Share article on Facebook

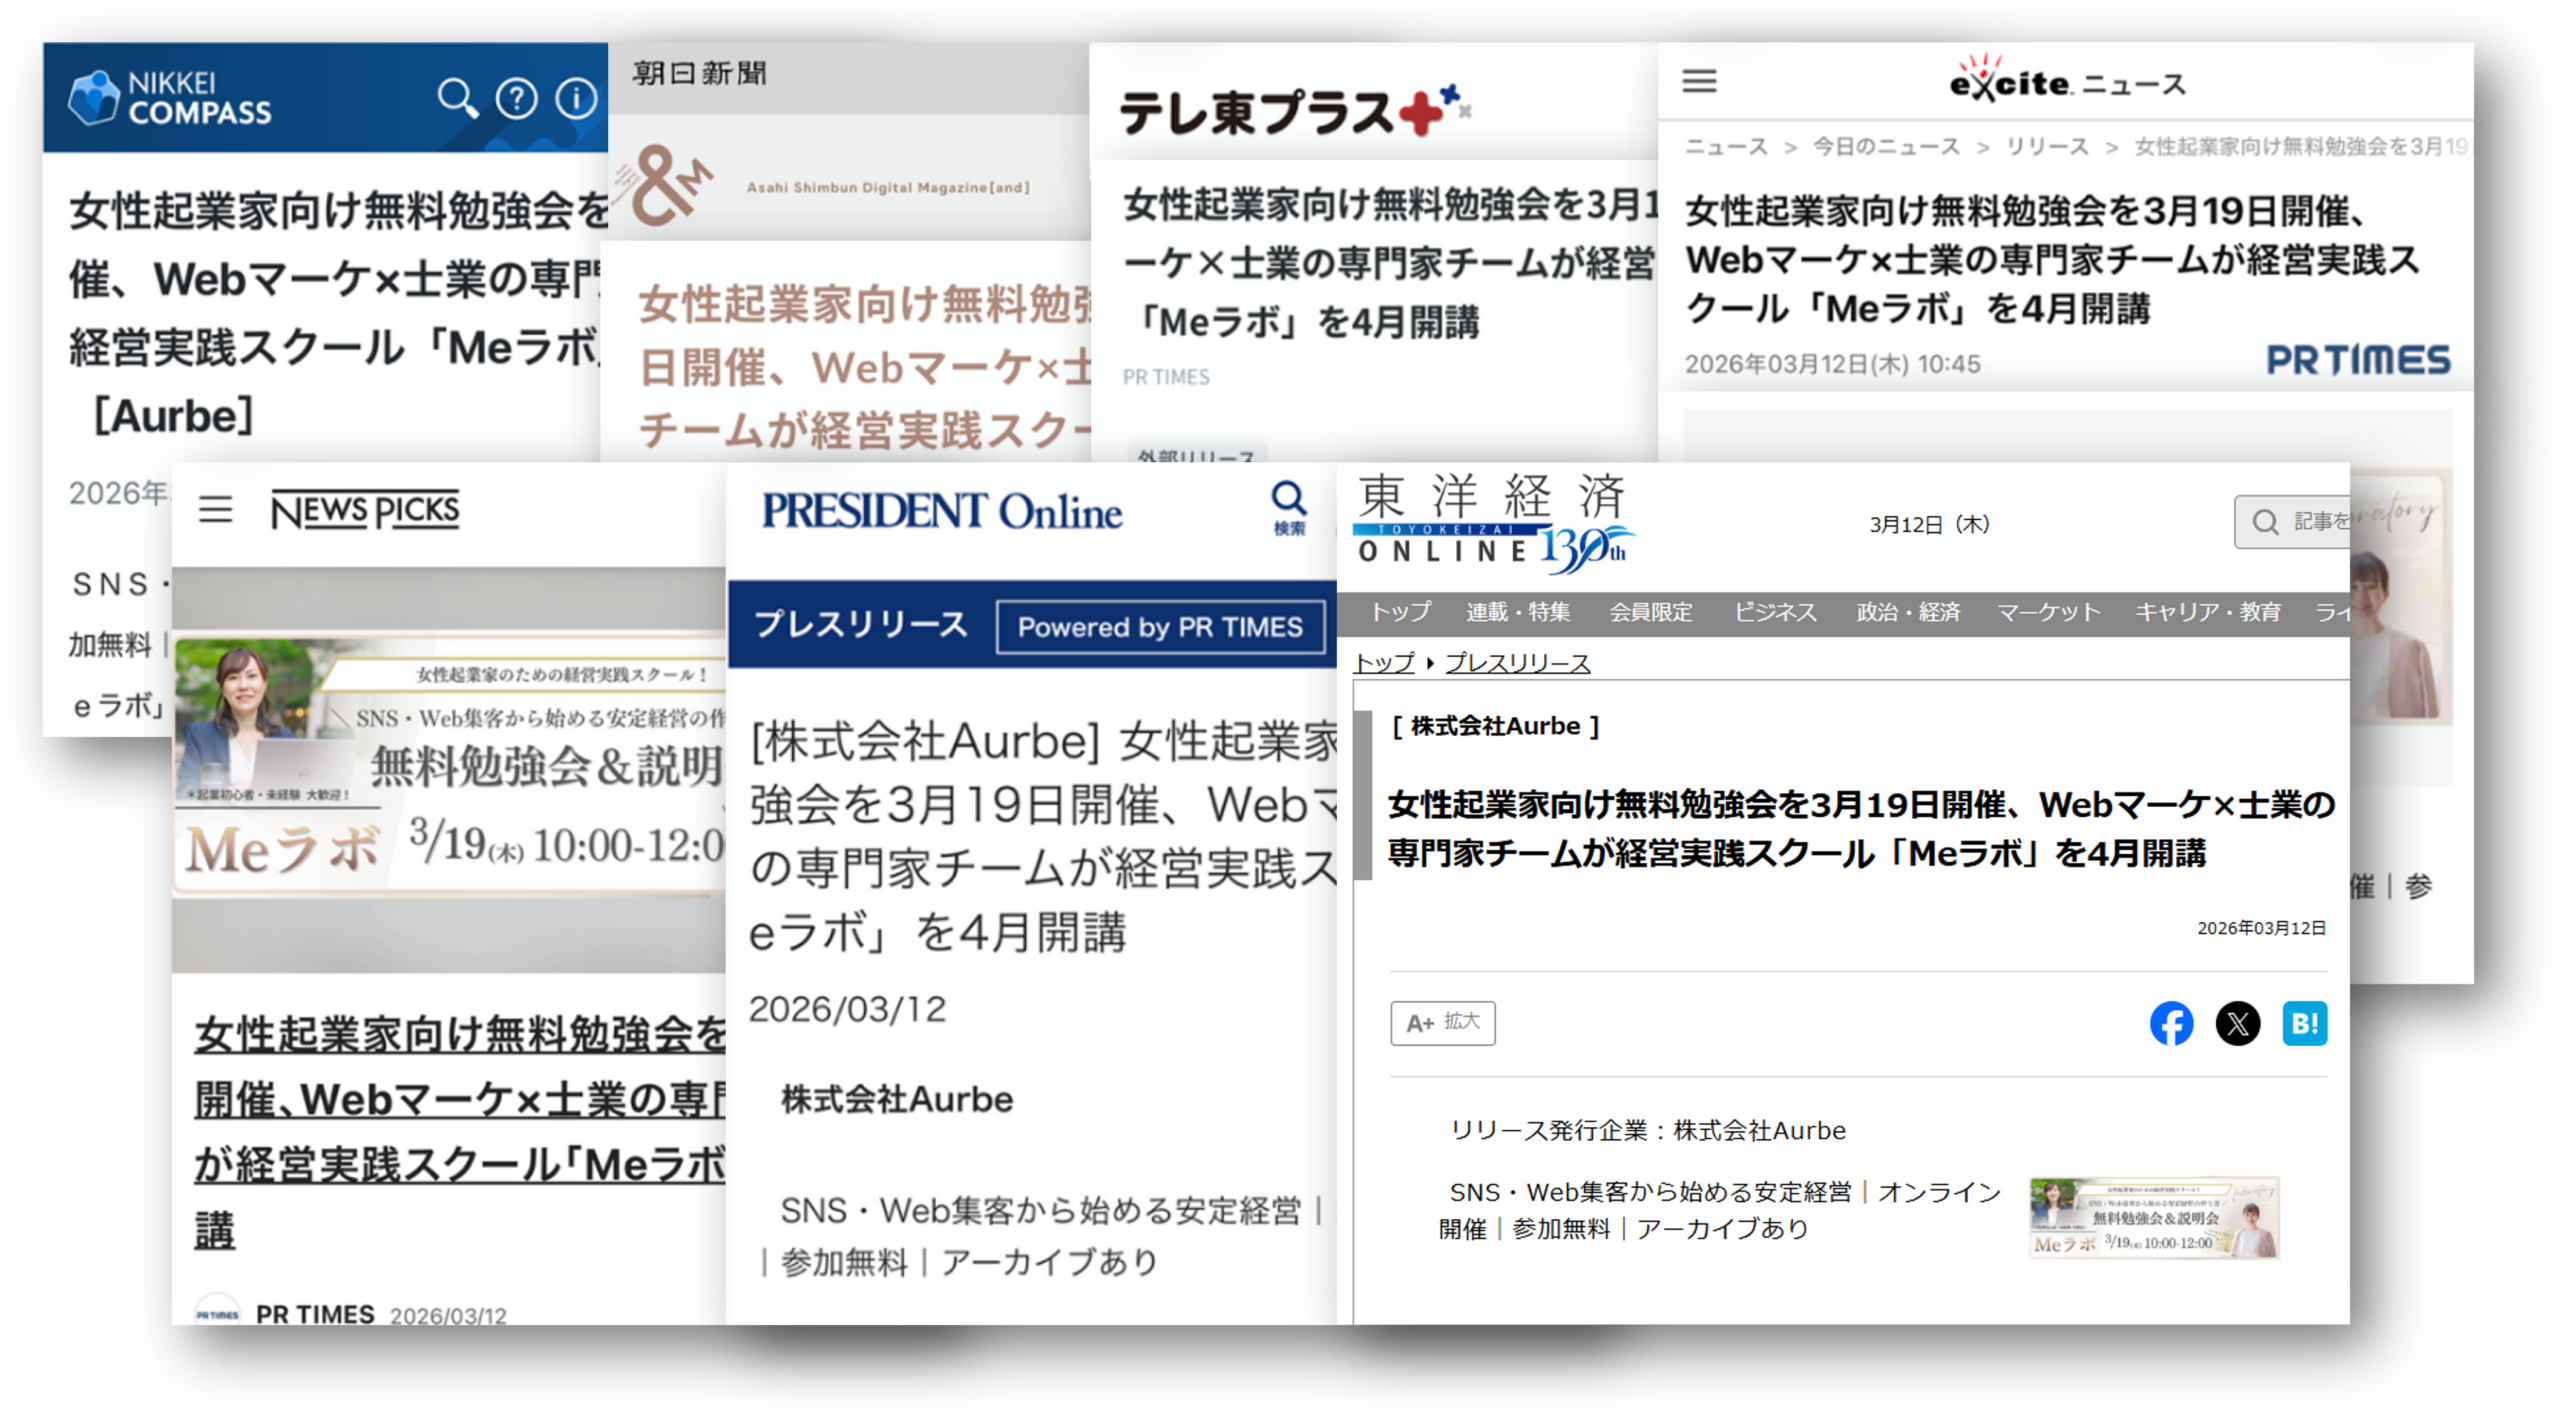(2171, 1024)
